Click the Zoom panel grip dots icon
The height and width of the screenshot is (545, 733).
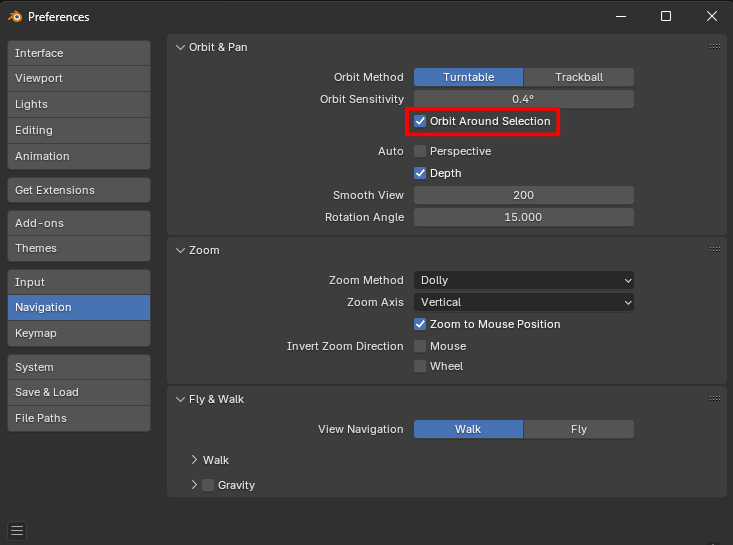tap(715, 250)
